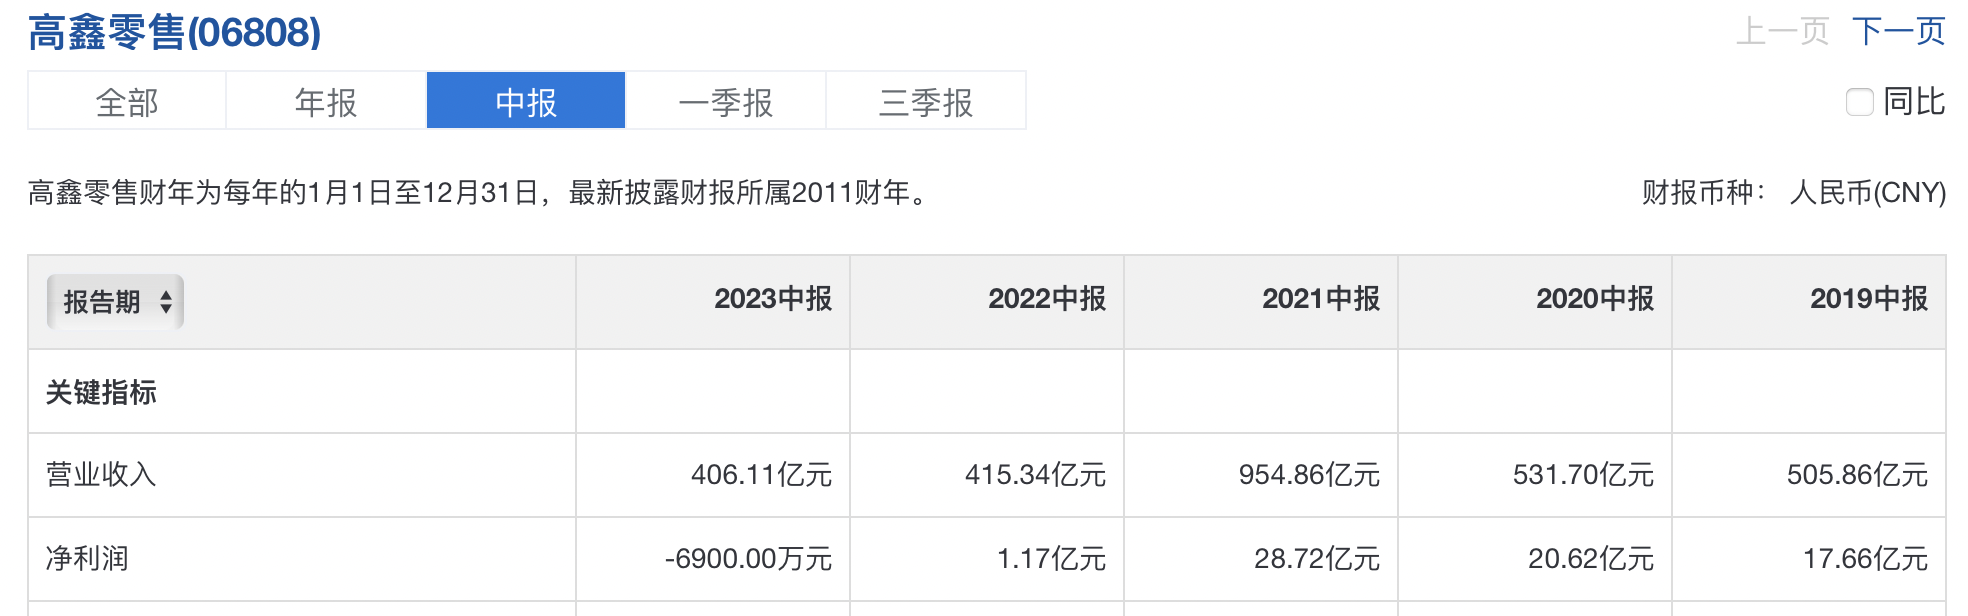Open the 一季报 tab
Image resolution: width=1968 pixels, height=616 pixels.
tap(726, 102)
